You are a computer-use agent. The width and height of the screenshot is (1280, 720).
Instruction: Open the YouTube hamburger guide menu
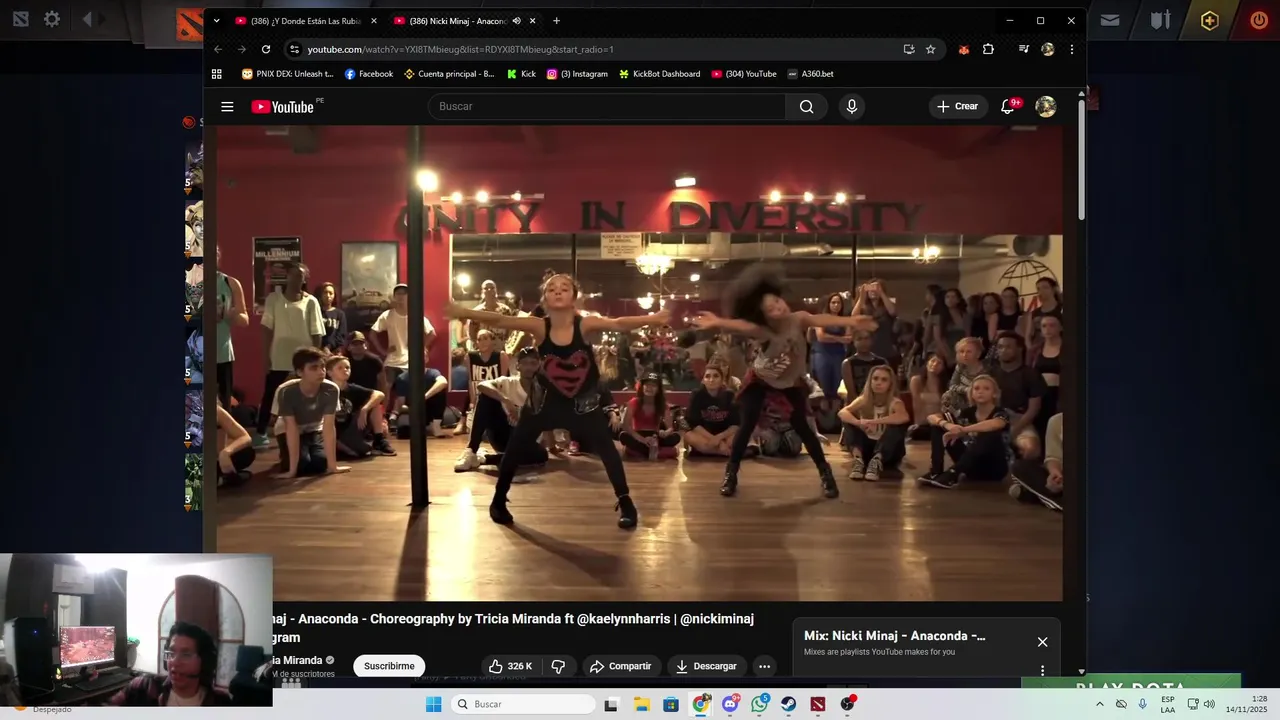pos(227,107)
